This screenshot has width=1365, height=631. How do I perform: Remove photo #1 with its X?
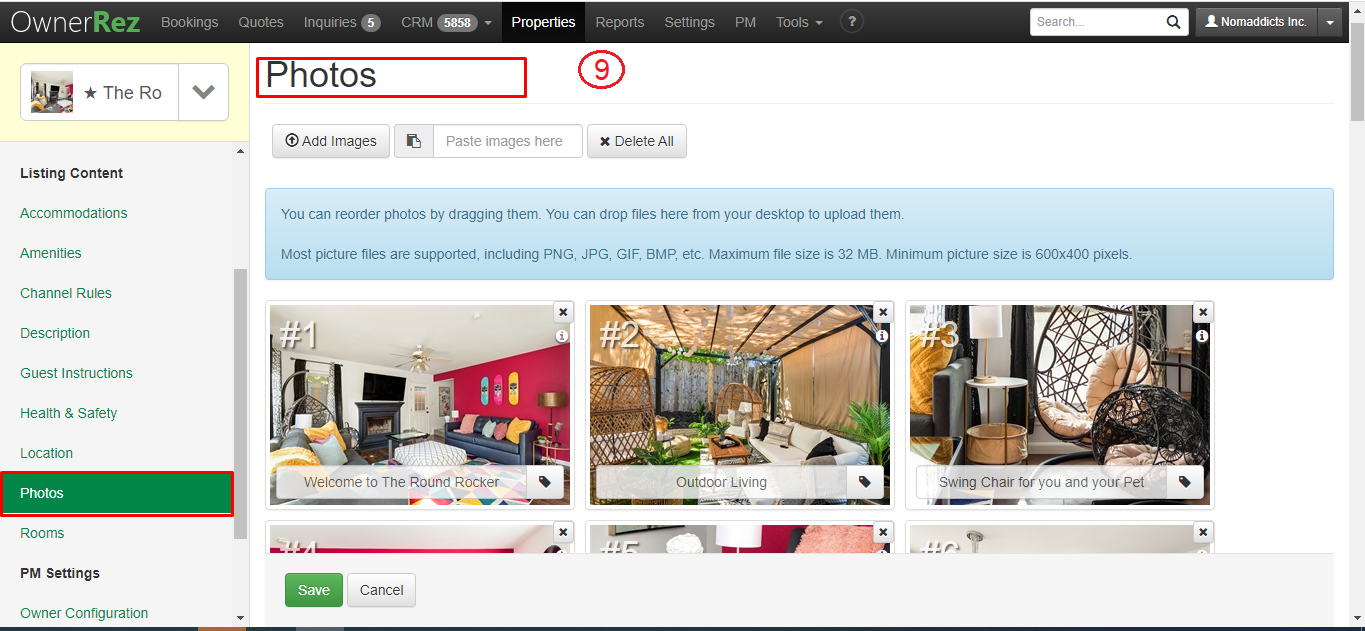coord(563,312)
